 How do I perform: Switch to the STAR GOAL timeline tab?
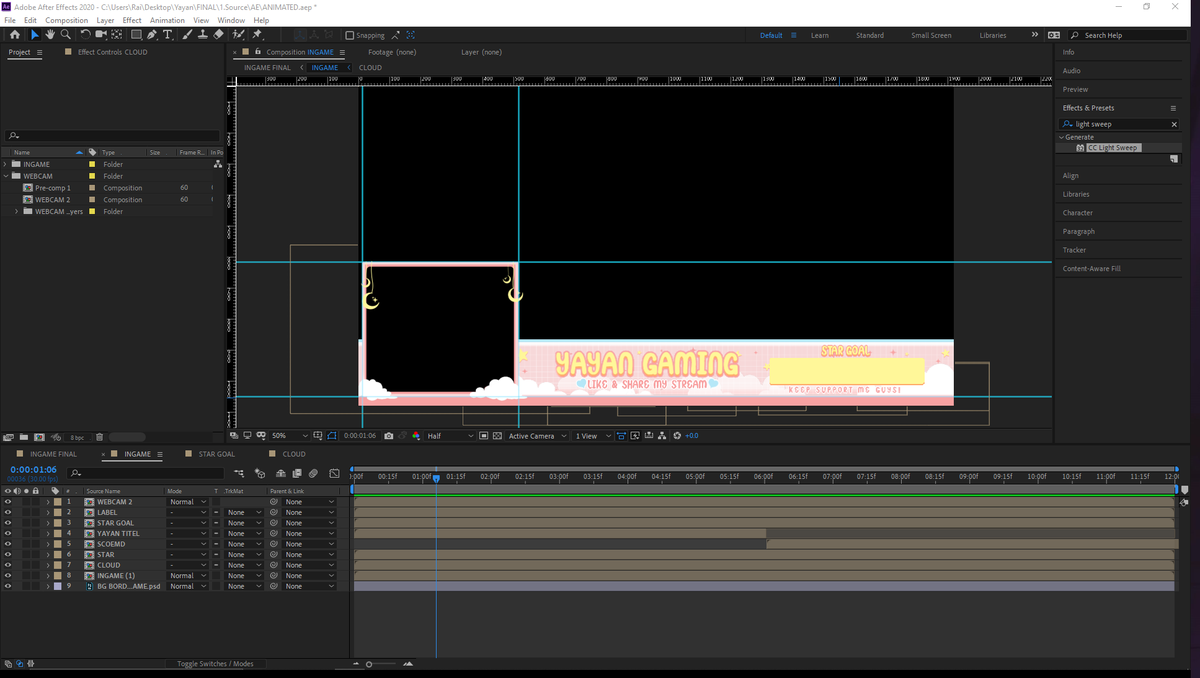click(217, 454)
